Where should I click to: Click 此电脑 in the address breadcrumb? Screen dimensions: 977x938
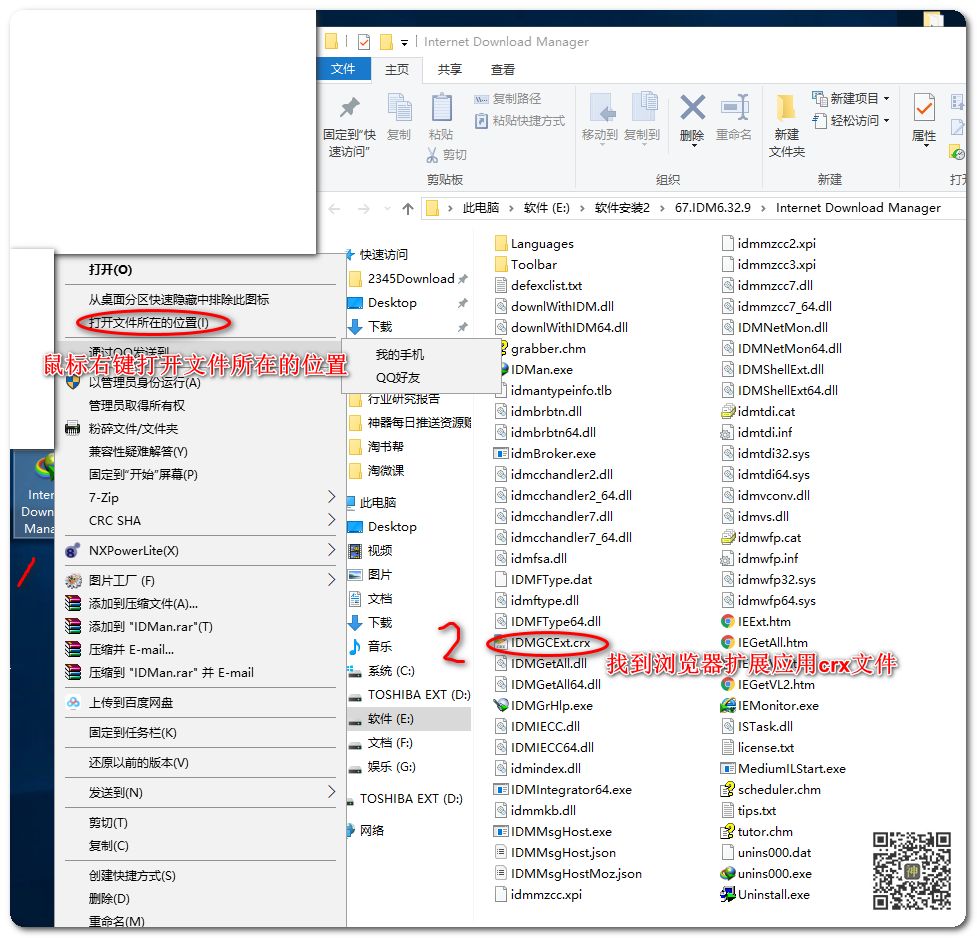[x=480, y=208]
